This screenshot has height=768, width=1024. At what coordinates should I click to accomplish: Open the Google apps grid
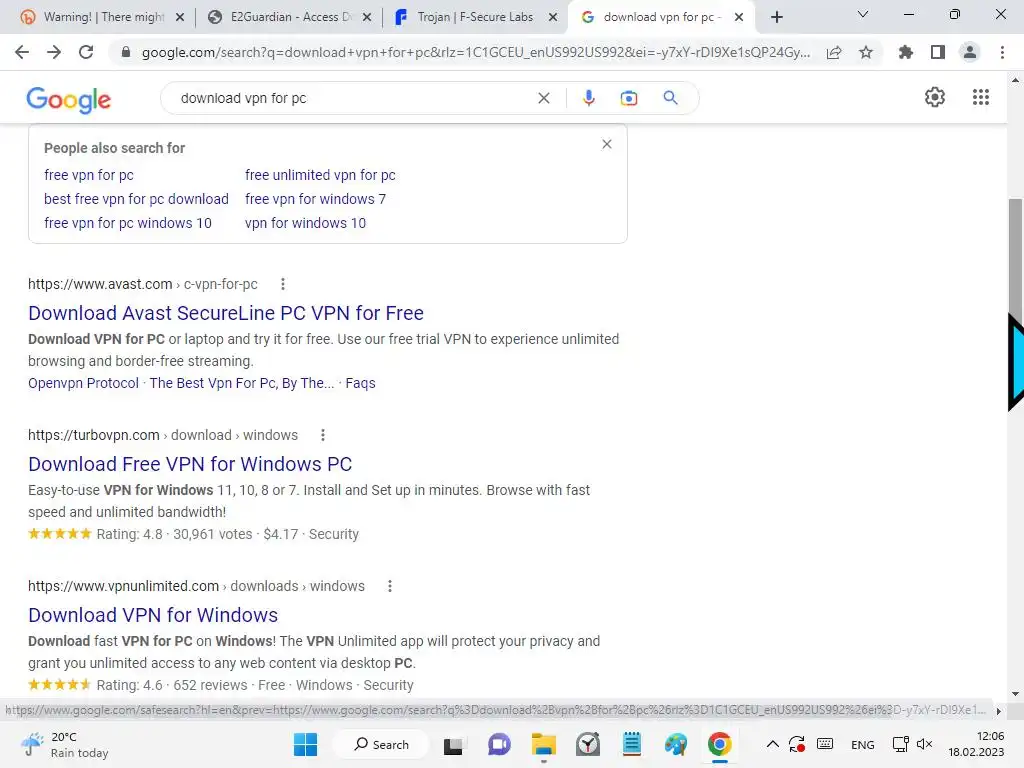click(981, 97)
